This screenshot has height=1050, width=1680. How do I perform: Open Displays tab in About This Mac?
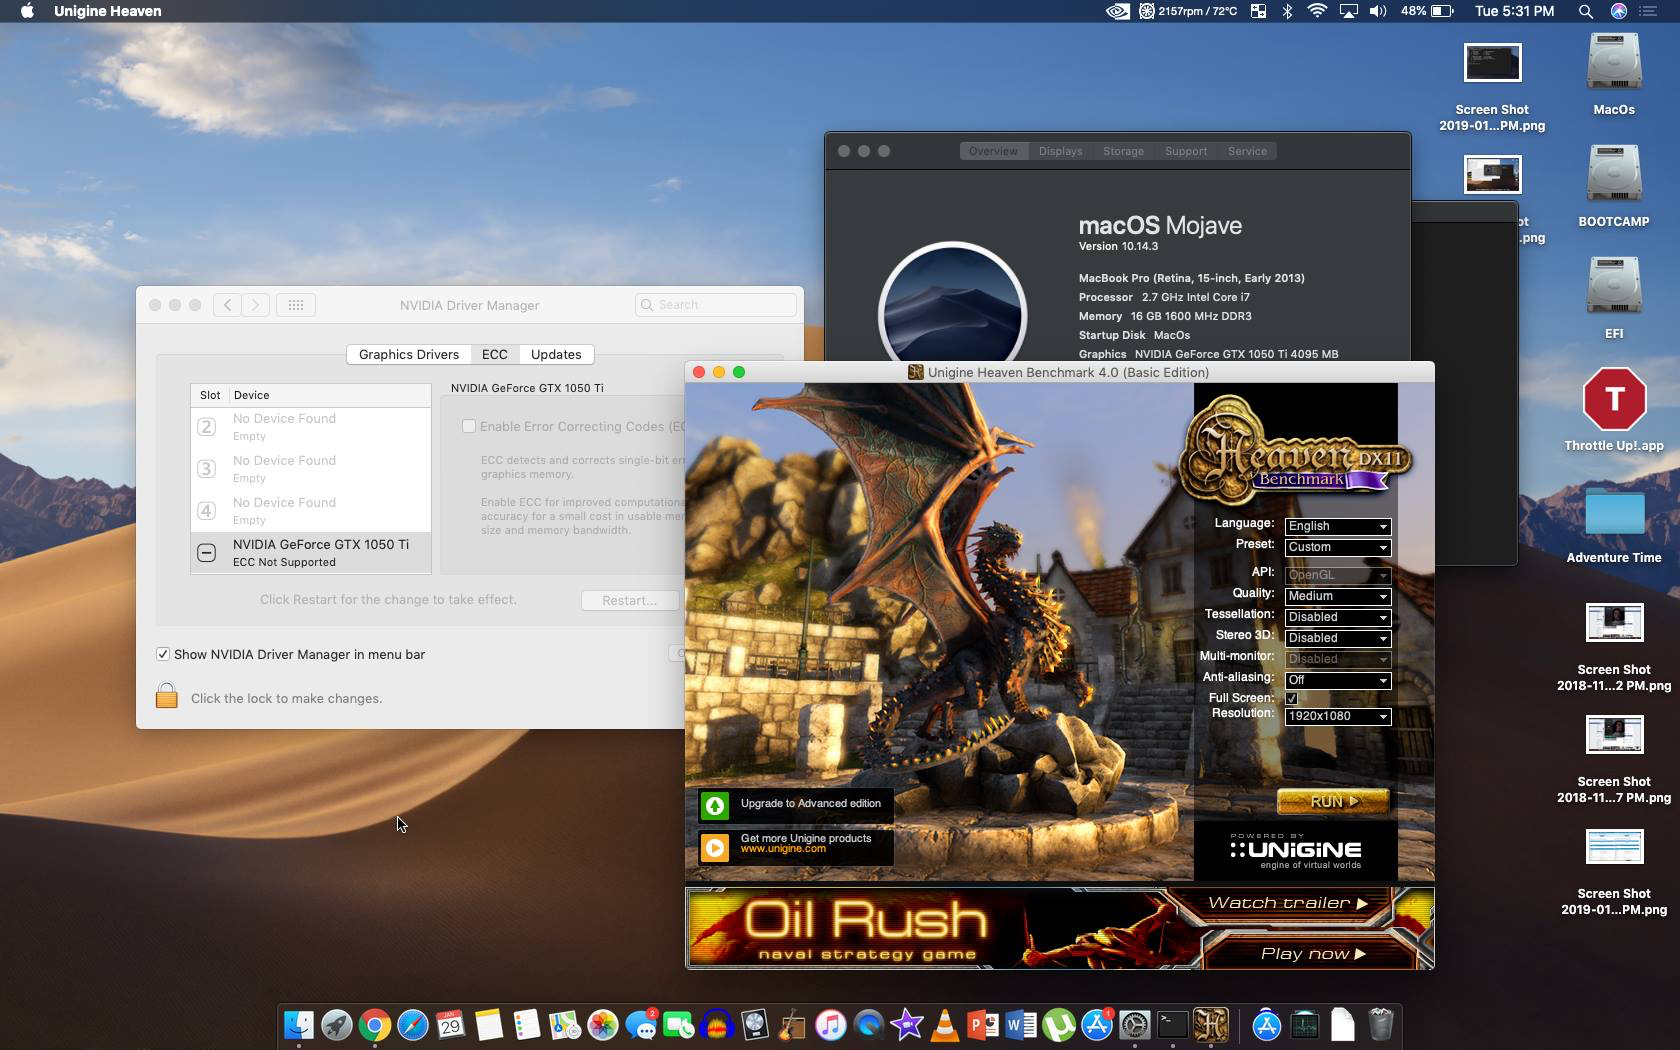coord(1060,151)
